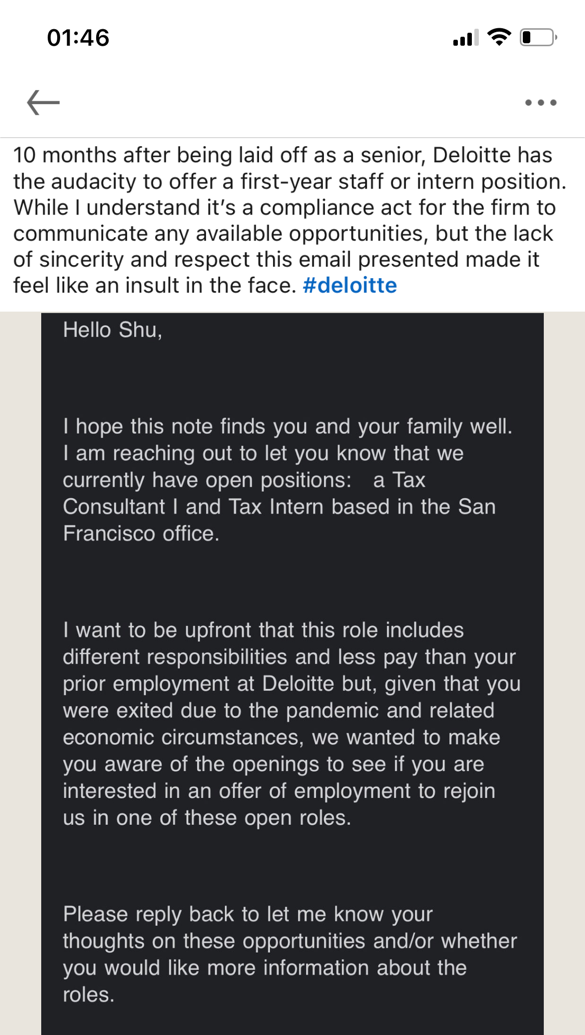The image size is (585, 1035).
Task: Tap the battery indicator icon
Action: 538,37
